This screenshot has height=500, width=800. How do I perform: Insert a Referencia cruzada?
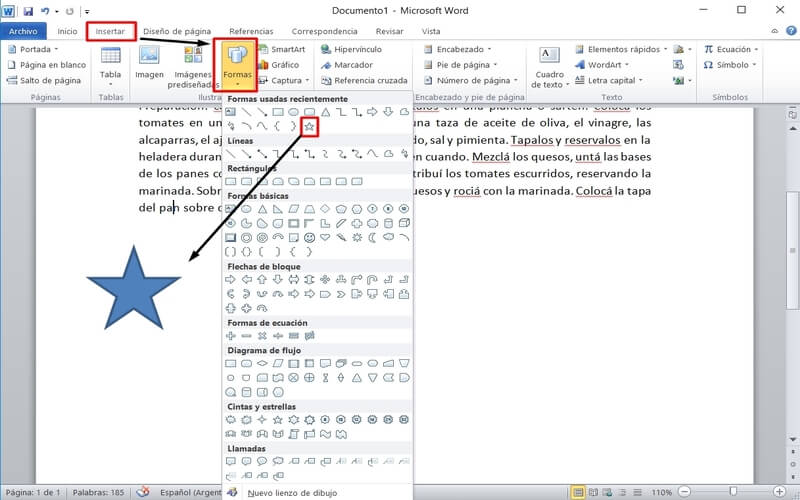pos(364,80)
